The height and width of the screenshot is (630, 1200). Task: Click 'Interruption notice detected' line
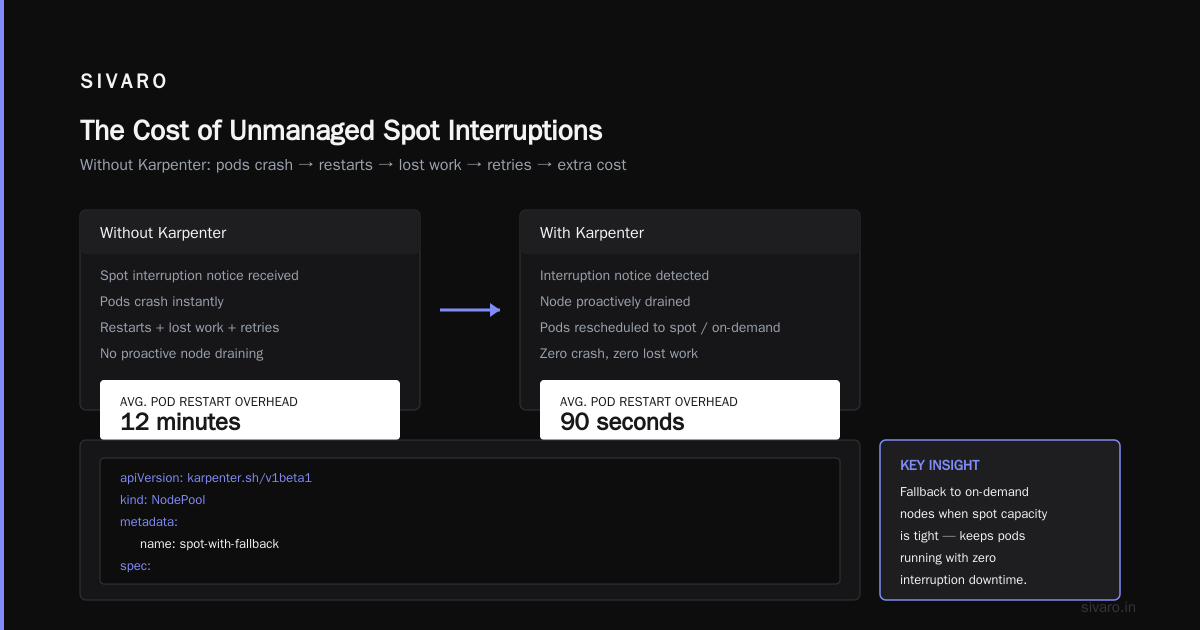(624, 275)
